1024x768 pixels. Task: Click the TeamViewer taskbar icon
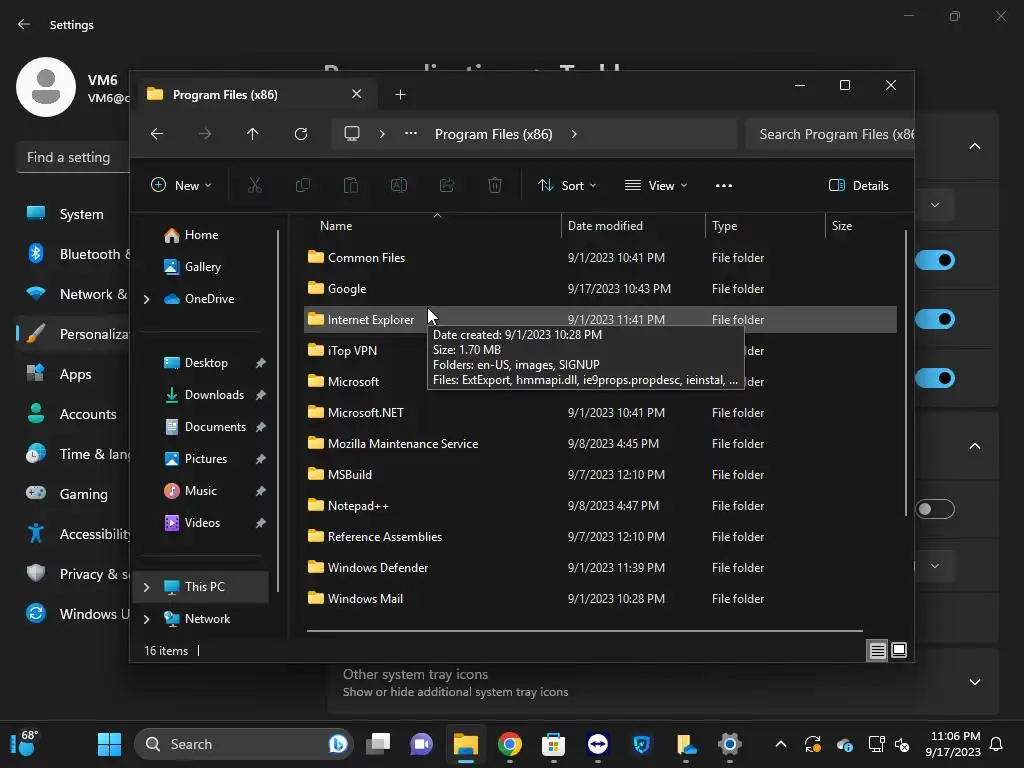[598, 744]
